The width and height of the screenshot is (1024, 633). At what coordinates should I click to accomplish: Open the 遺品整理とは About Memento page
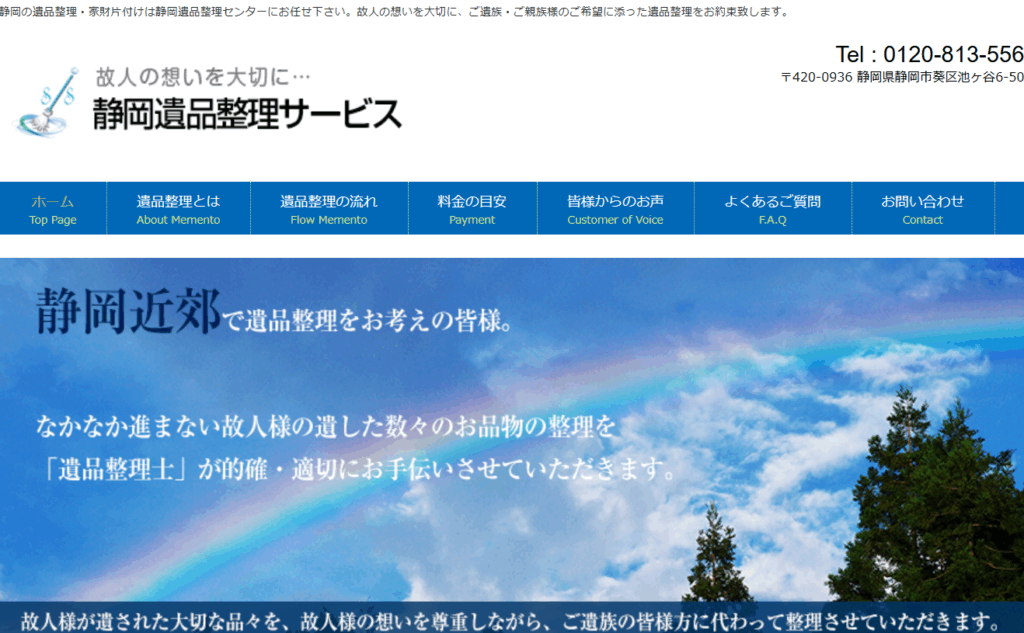[x=178, y=209]
